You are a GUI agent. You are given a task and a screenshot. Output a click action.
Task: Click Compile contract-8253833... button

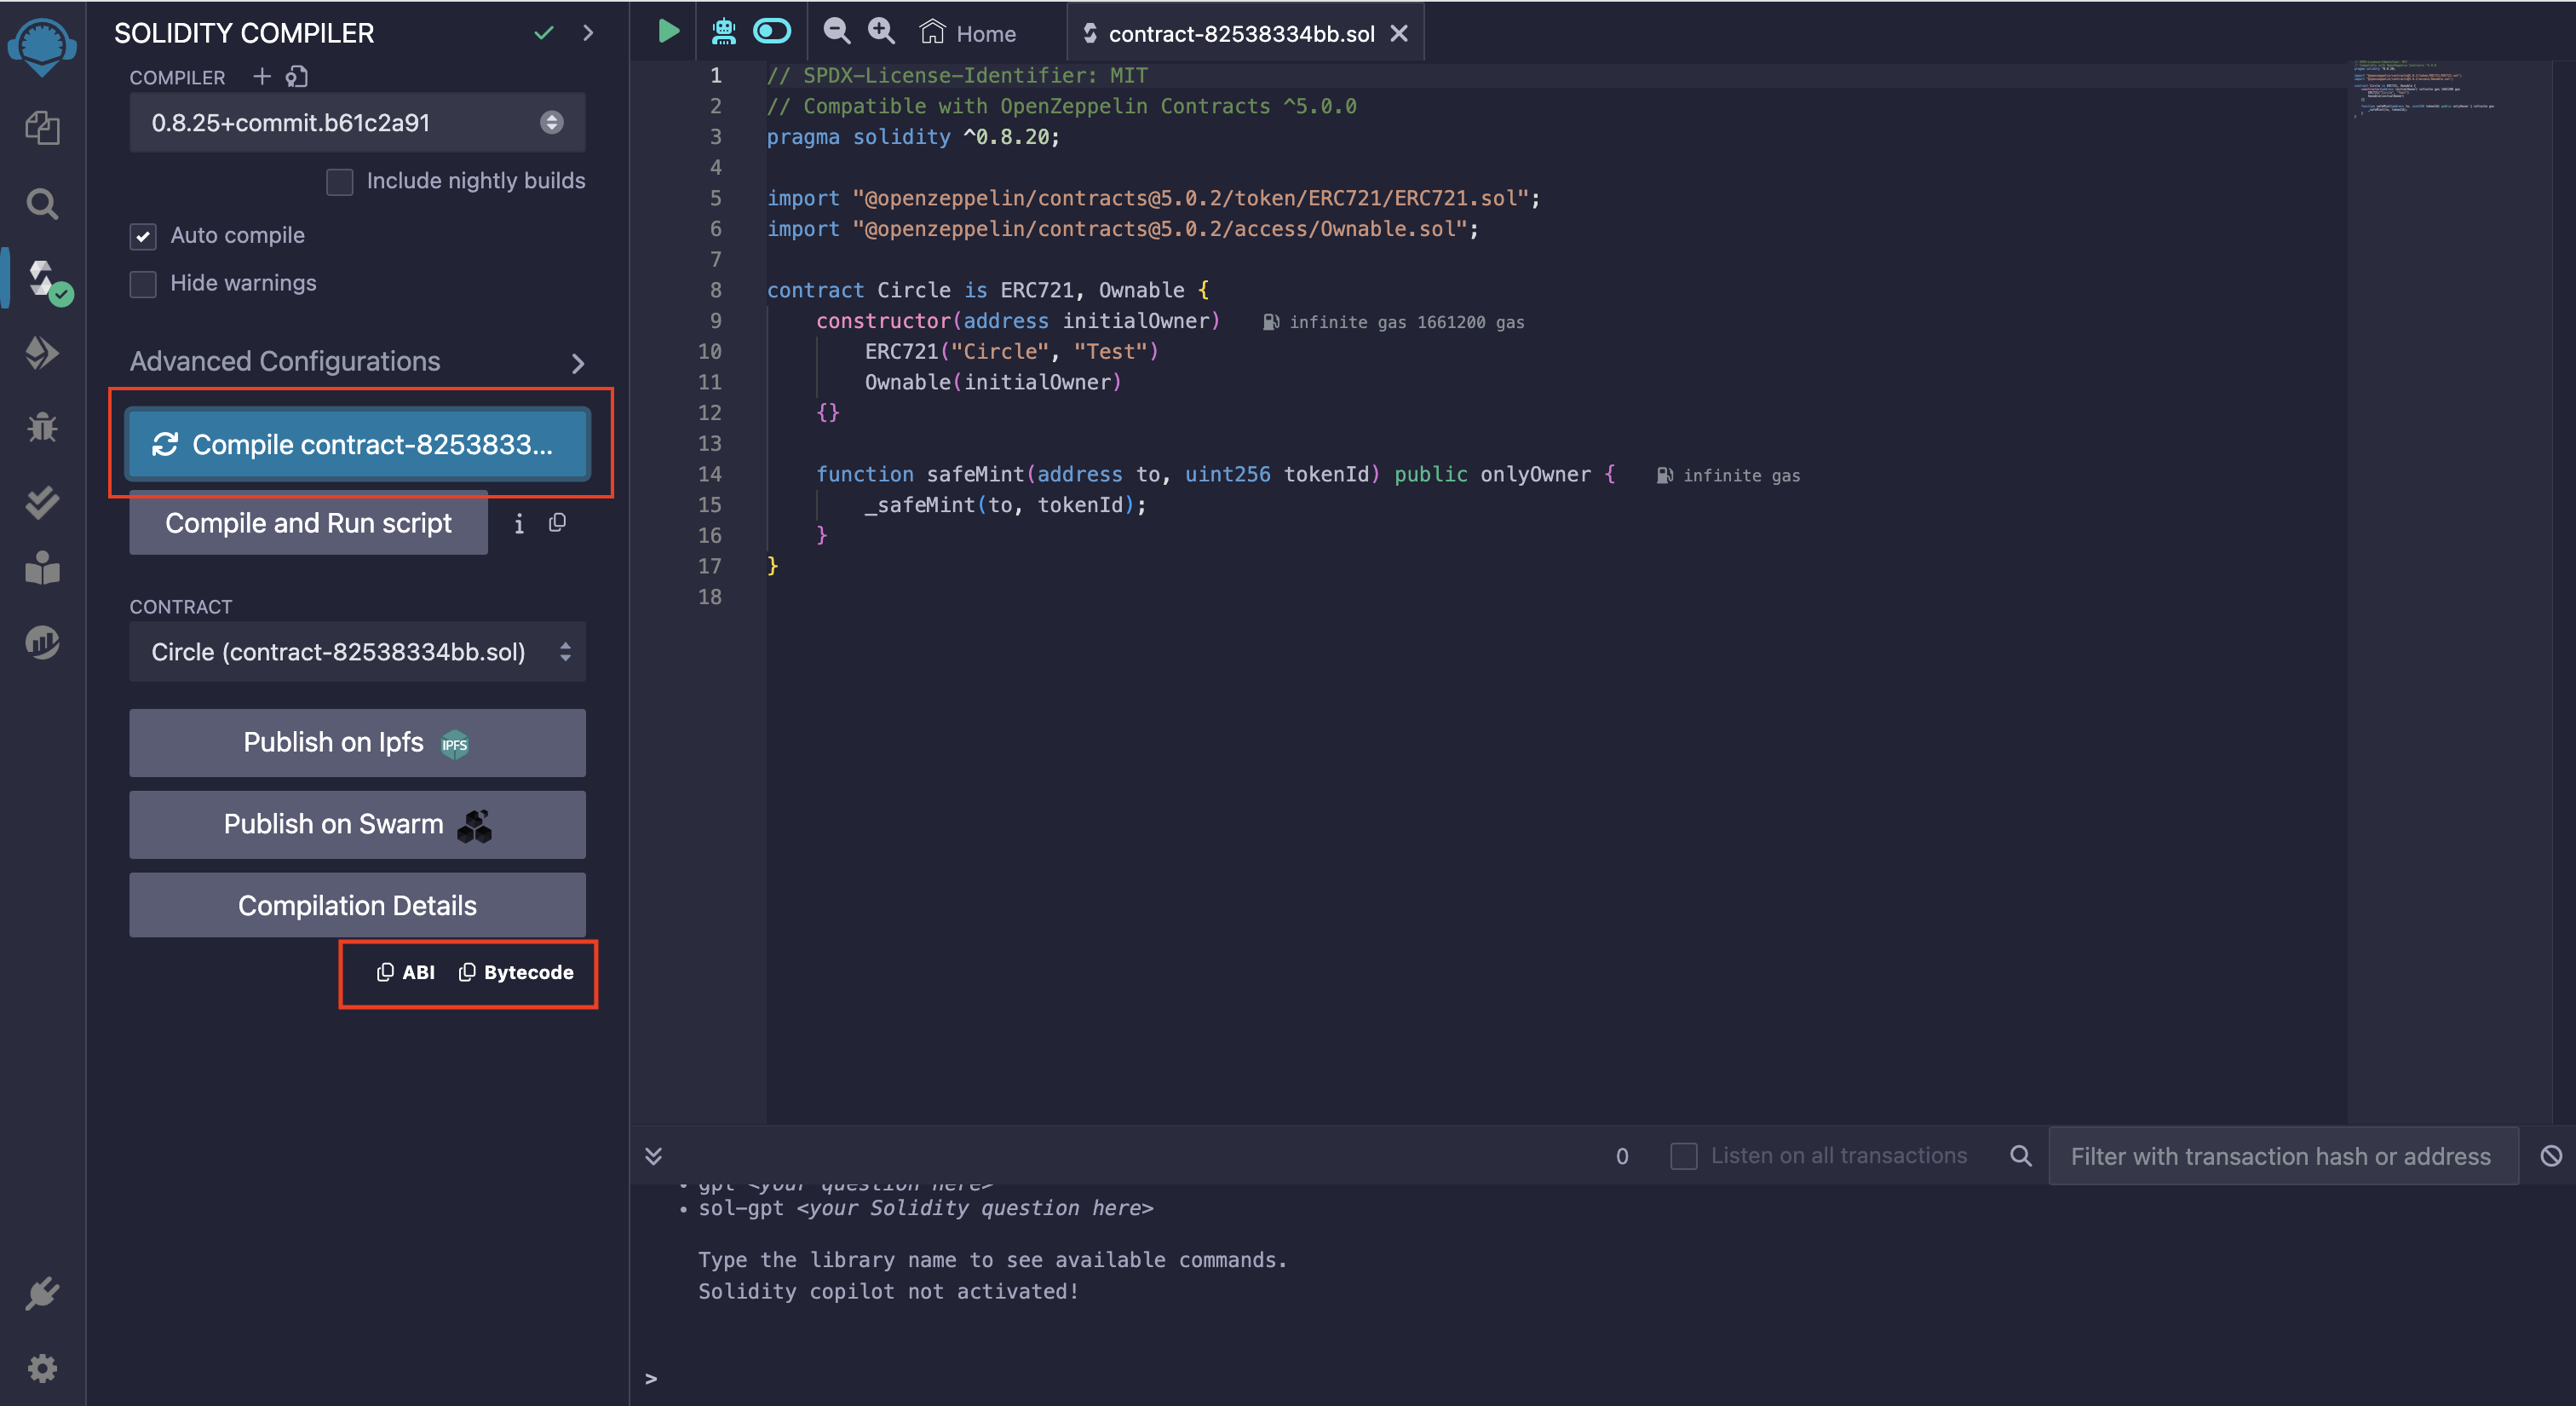357,445
